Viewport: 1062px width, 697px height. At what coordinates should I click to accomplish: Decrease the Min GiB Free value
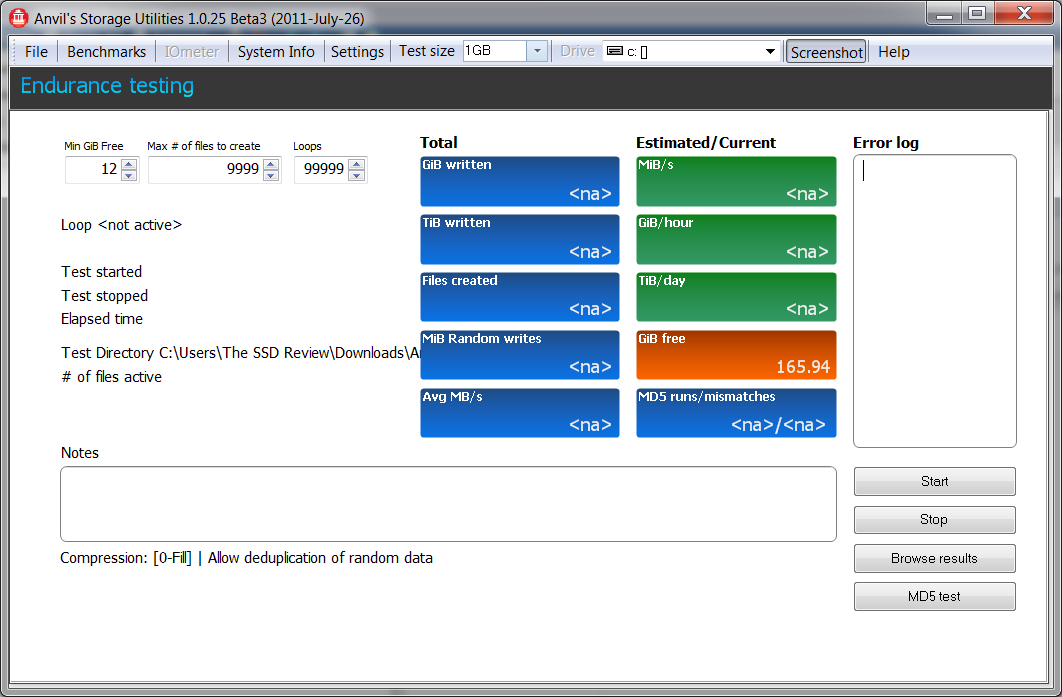point(129,175)
